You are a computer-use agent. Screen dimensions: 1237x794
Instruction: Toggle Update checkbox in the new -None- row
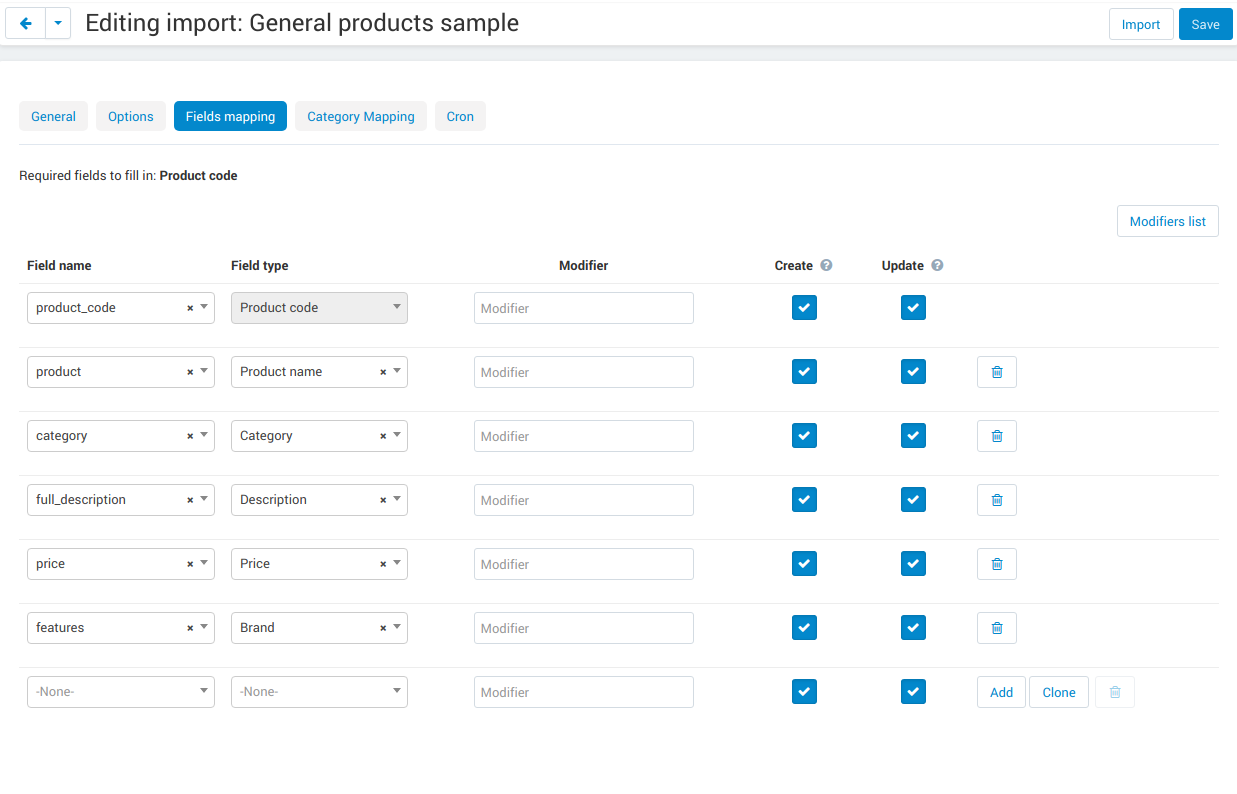click(x=913, y=691)
